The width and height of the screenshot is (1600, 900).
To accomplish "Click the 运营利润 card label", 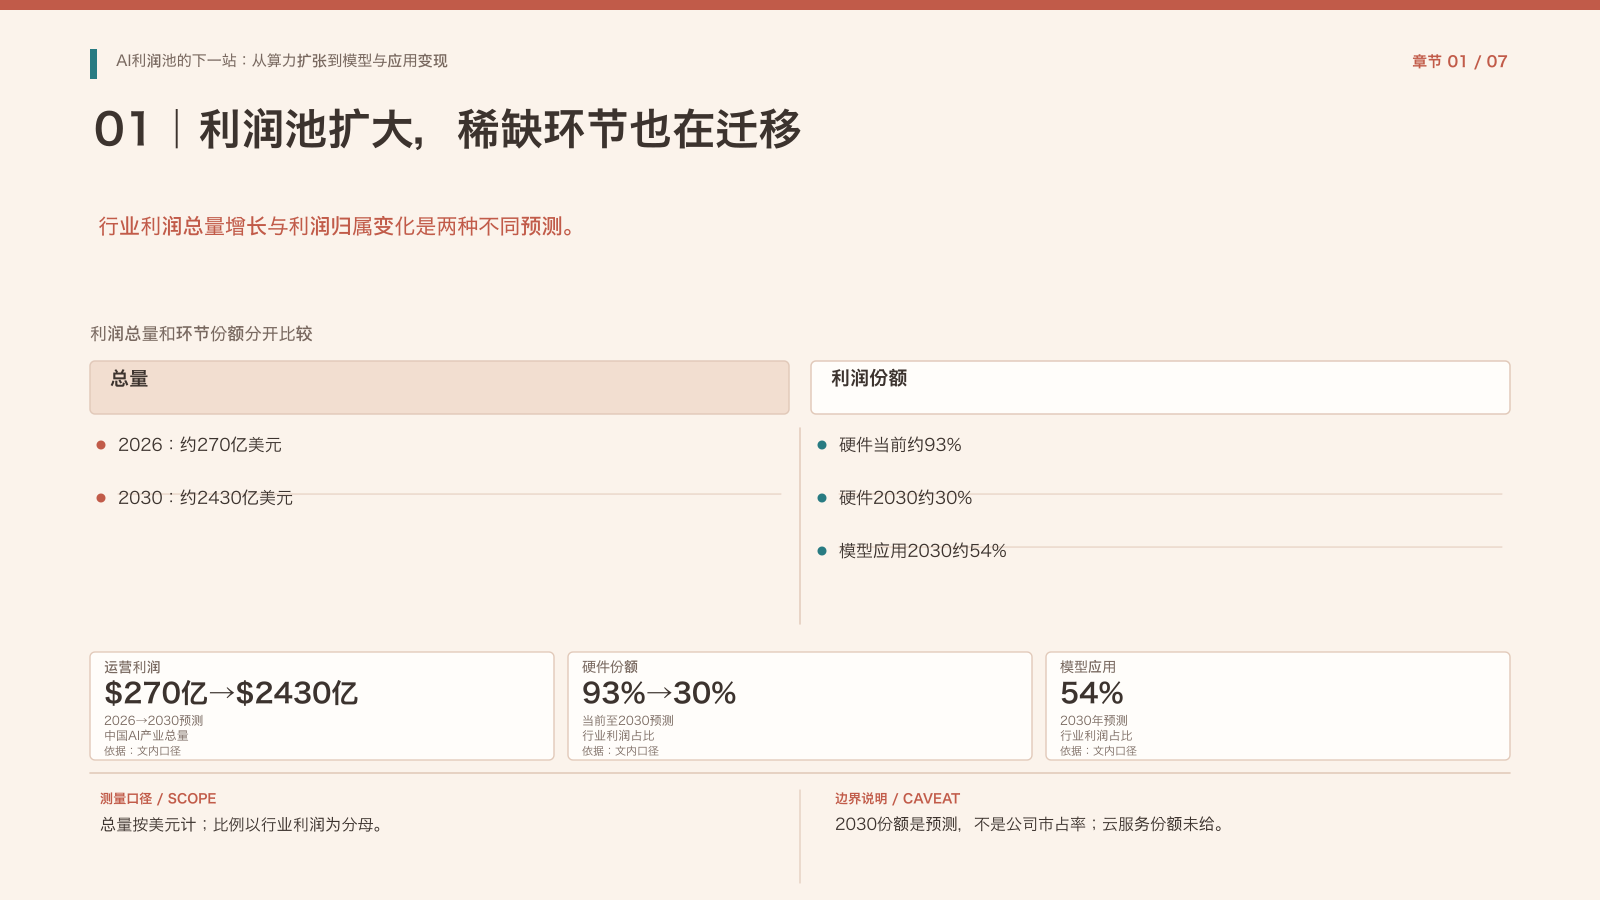I will [x=132, y=667].
